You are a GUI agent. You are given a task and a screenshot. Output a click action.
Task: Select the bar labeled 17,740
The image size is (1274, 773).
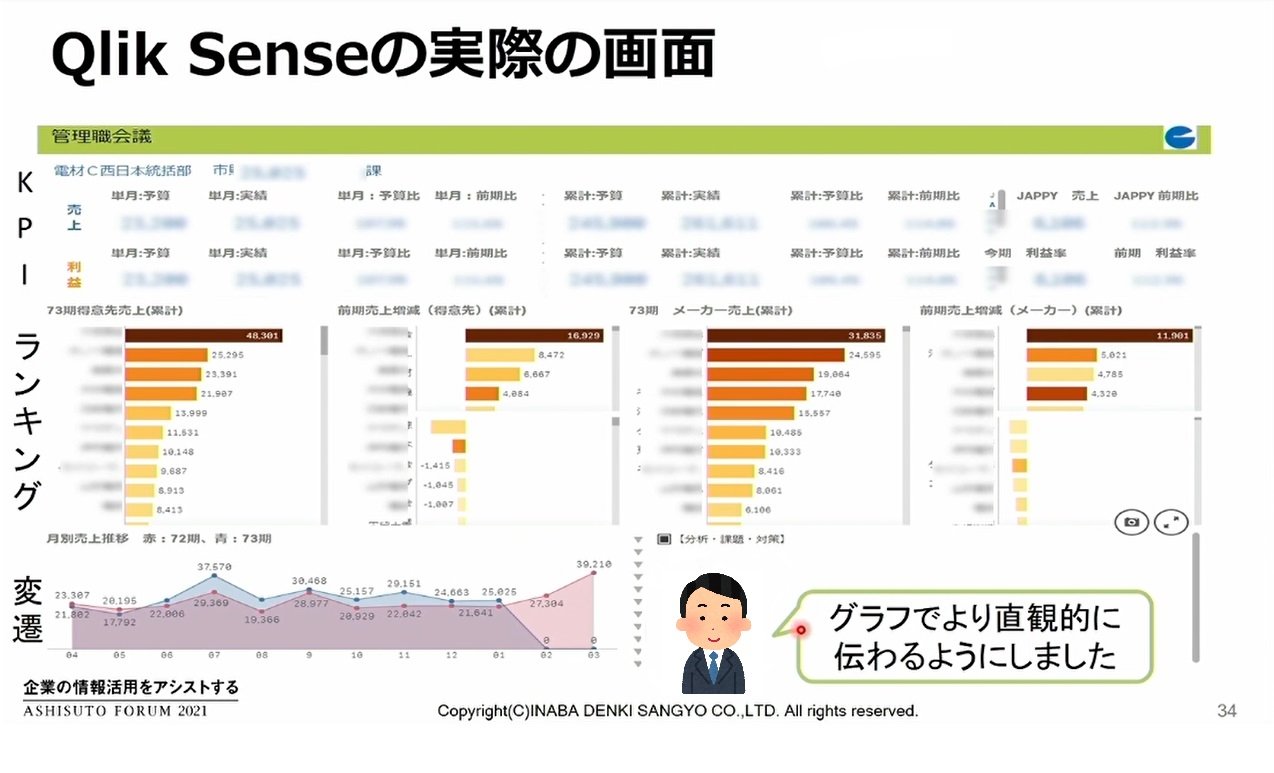(x=756, y=393)
